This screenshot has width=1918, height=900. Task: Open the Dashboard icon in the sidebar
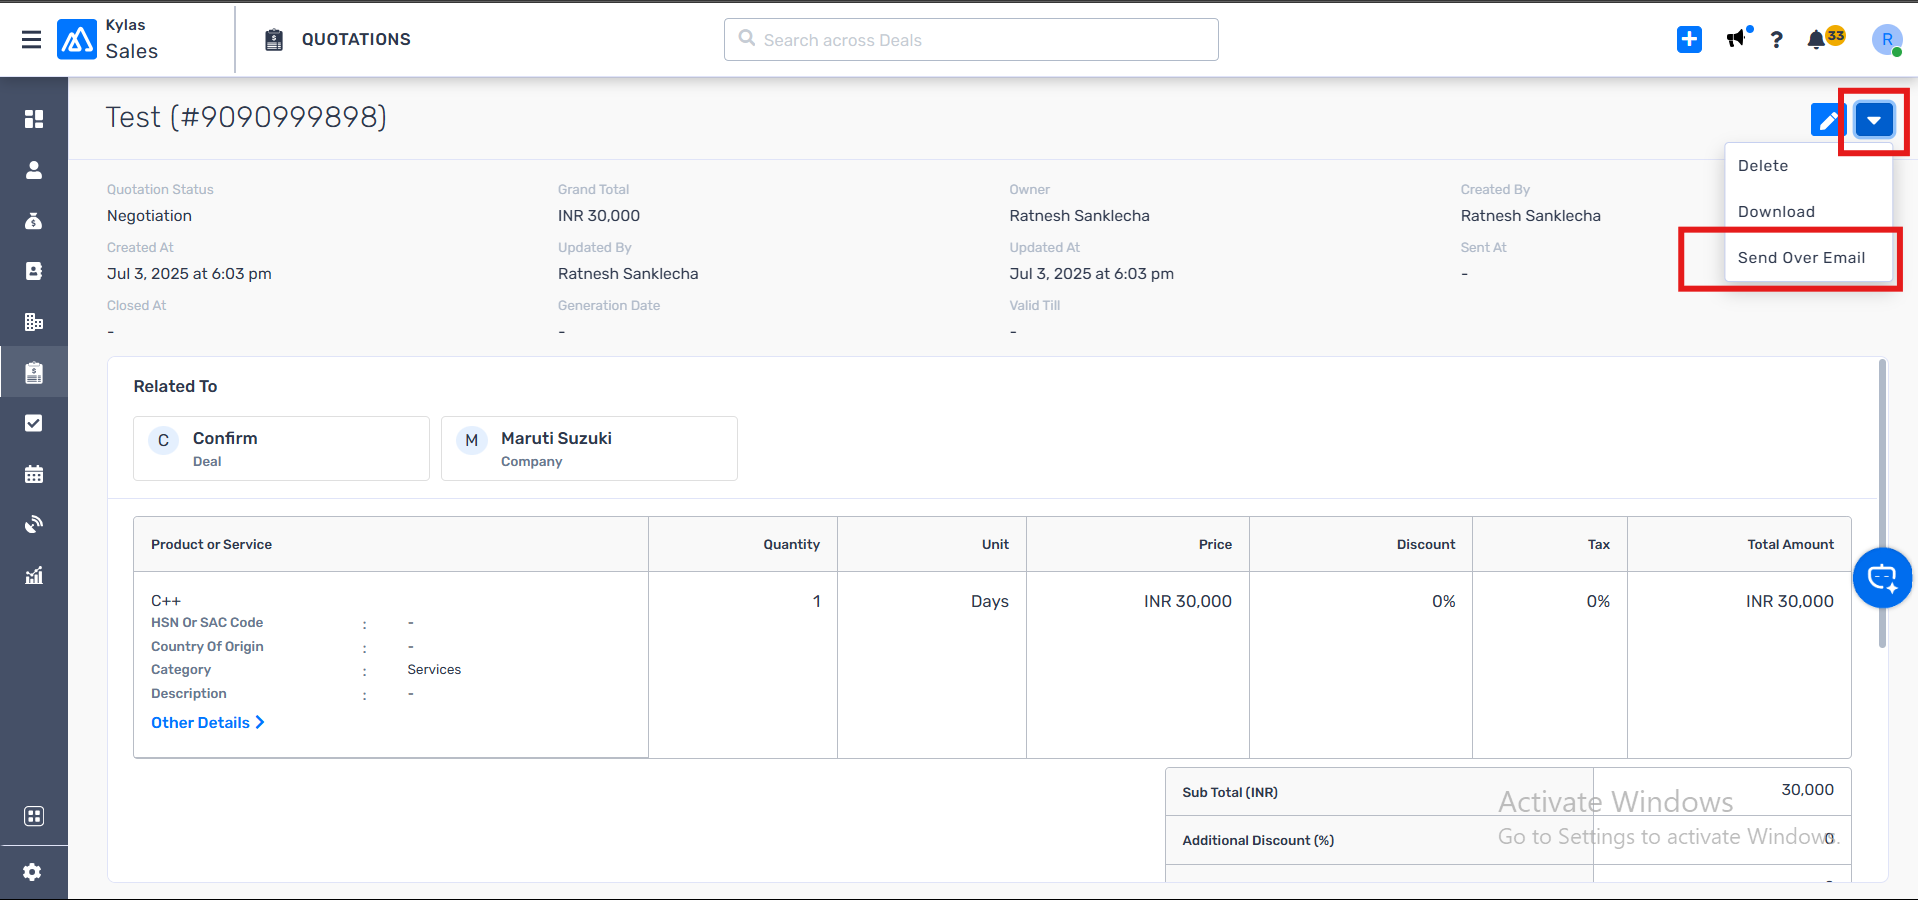[x=34, y=119]
